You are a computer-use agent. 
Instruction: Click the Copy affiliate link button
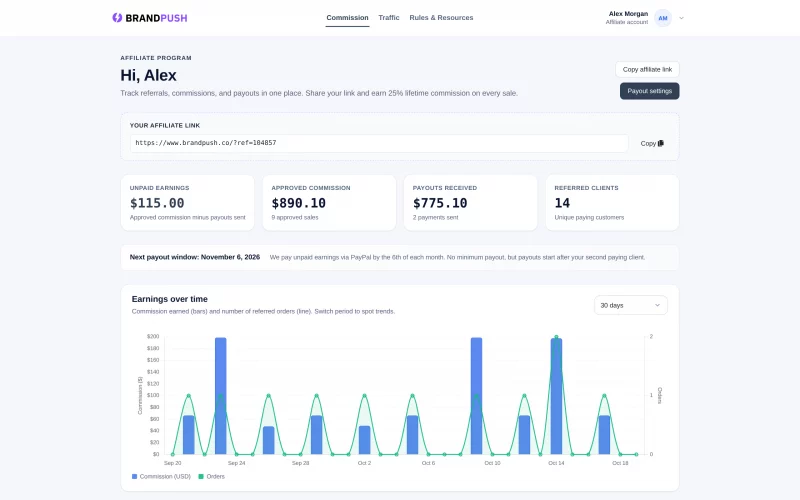point(647,69)
